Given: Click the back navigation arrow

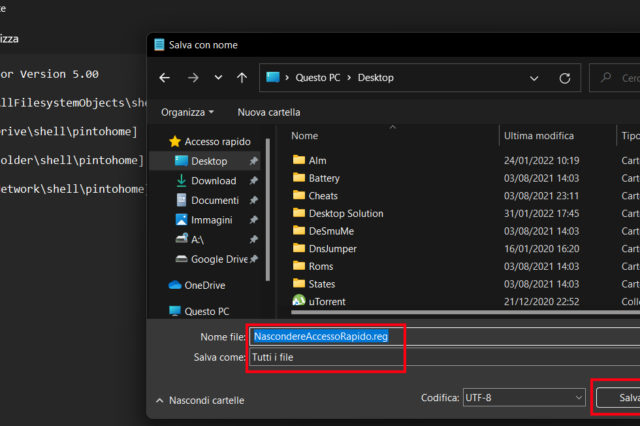Looking at the screenshot, I should click(166, 77).
